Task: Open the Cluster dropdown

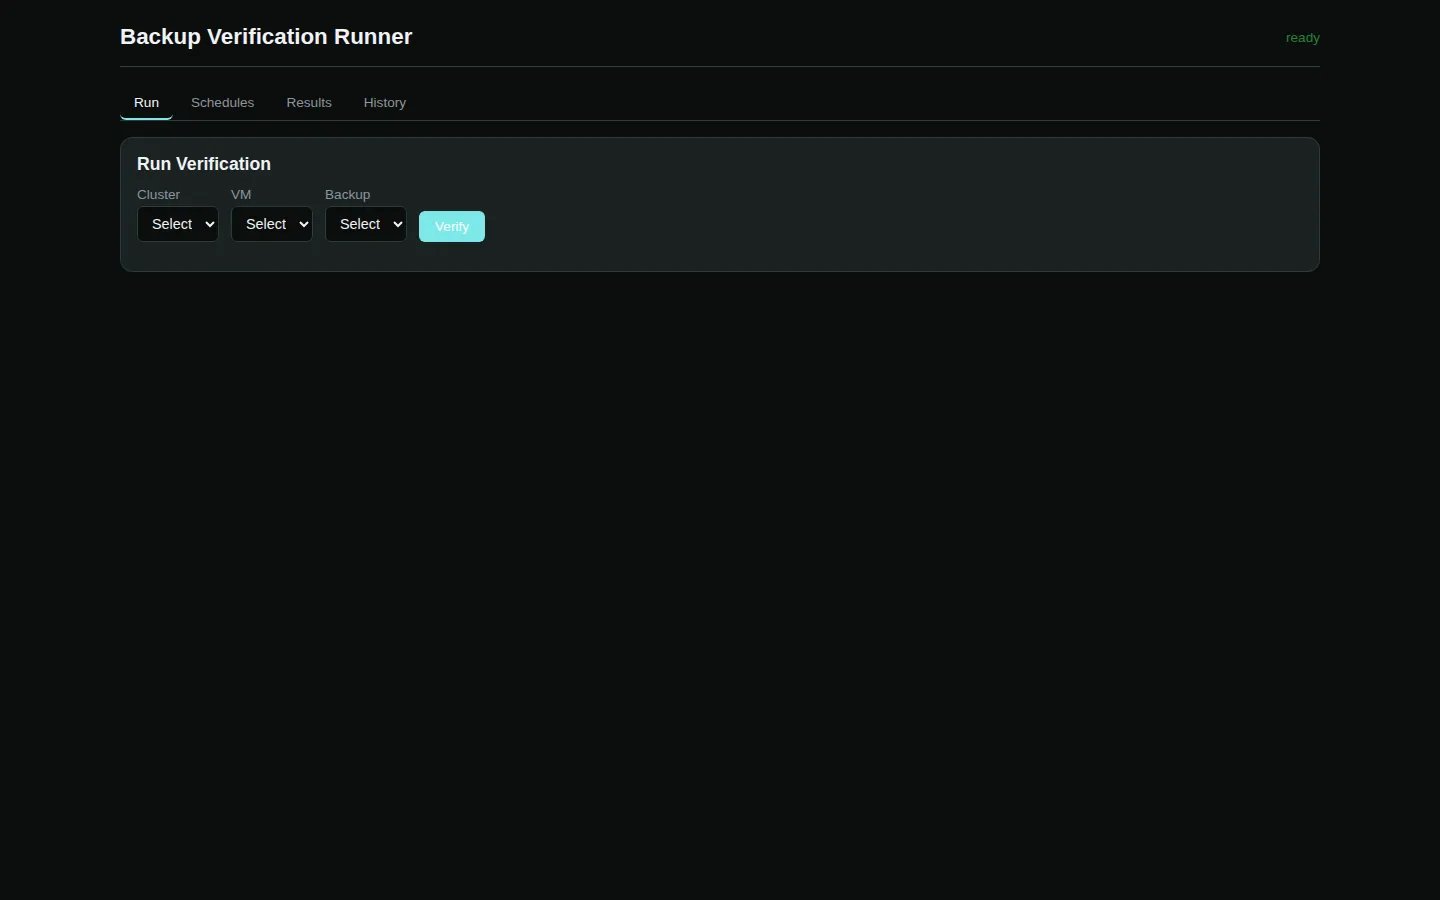Action: [178, 224]
